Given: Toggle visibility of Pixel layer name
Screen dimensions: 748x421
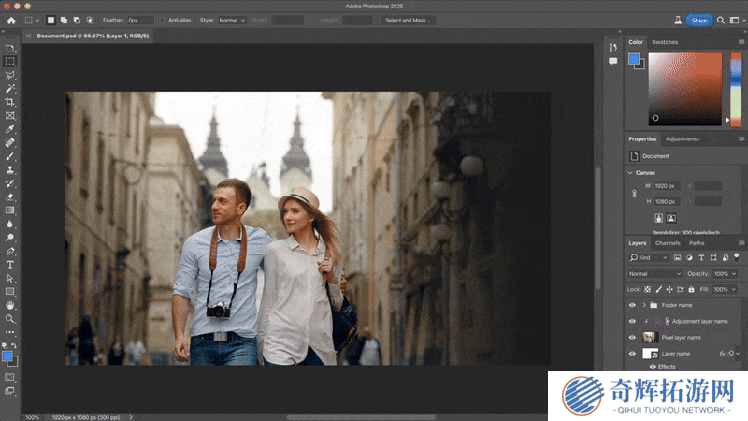Looking at the screenshot, I should pyautogui.click(x=632, y=338).
